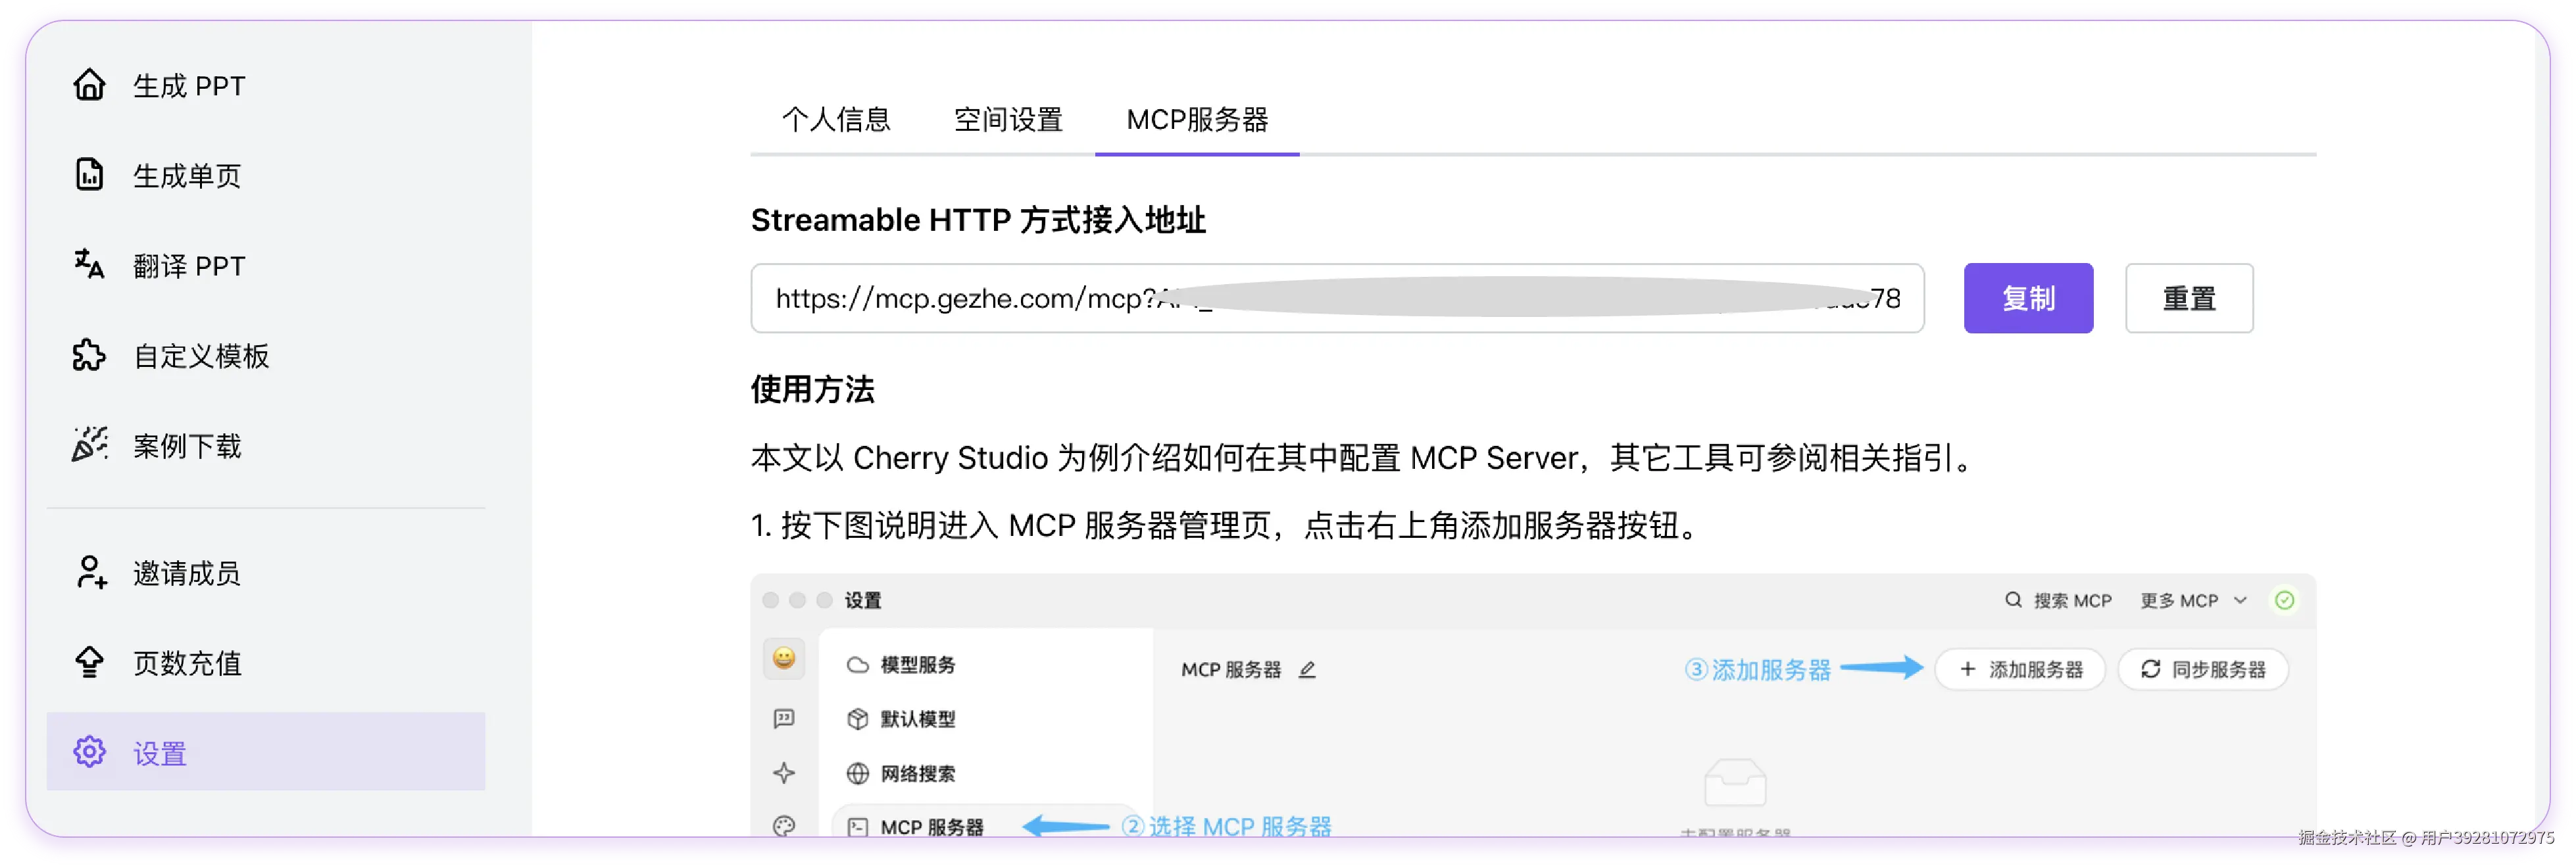Open the 生成 PPT home icon
This screenshot has height=868, width=2576.
click(89, 85)
